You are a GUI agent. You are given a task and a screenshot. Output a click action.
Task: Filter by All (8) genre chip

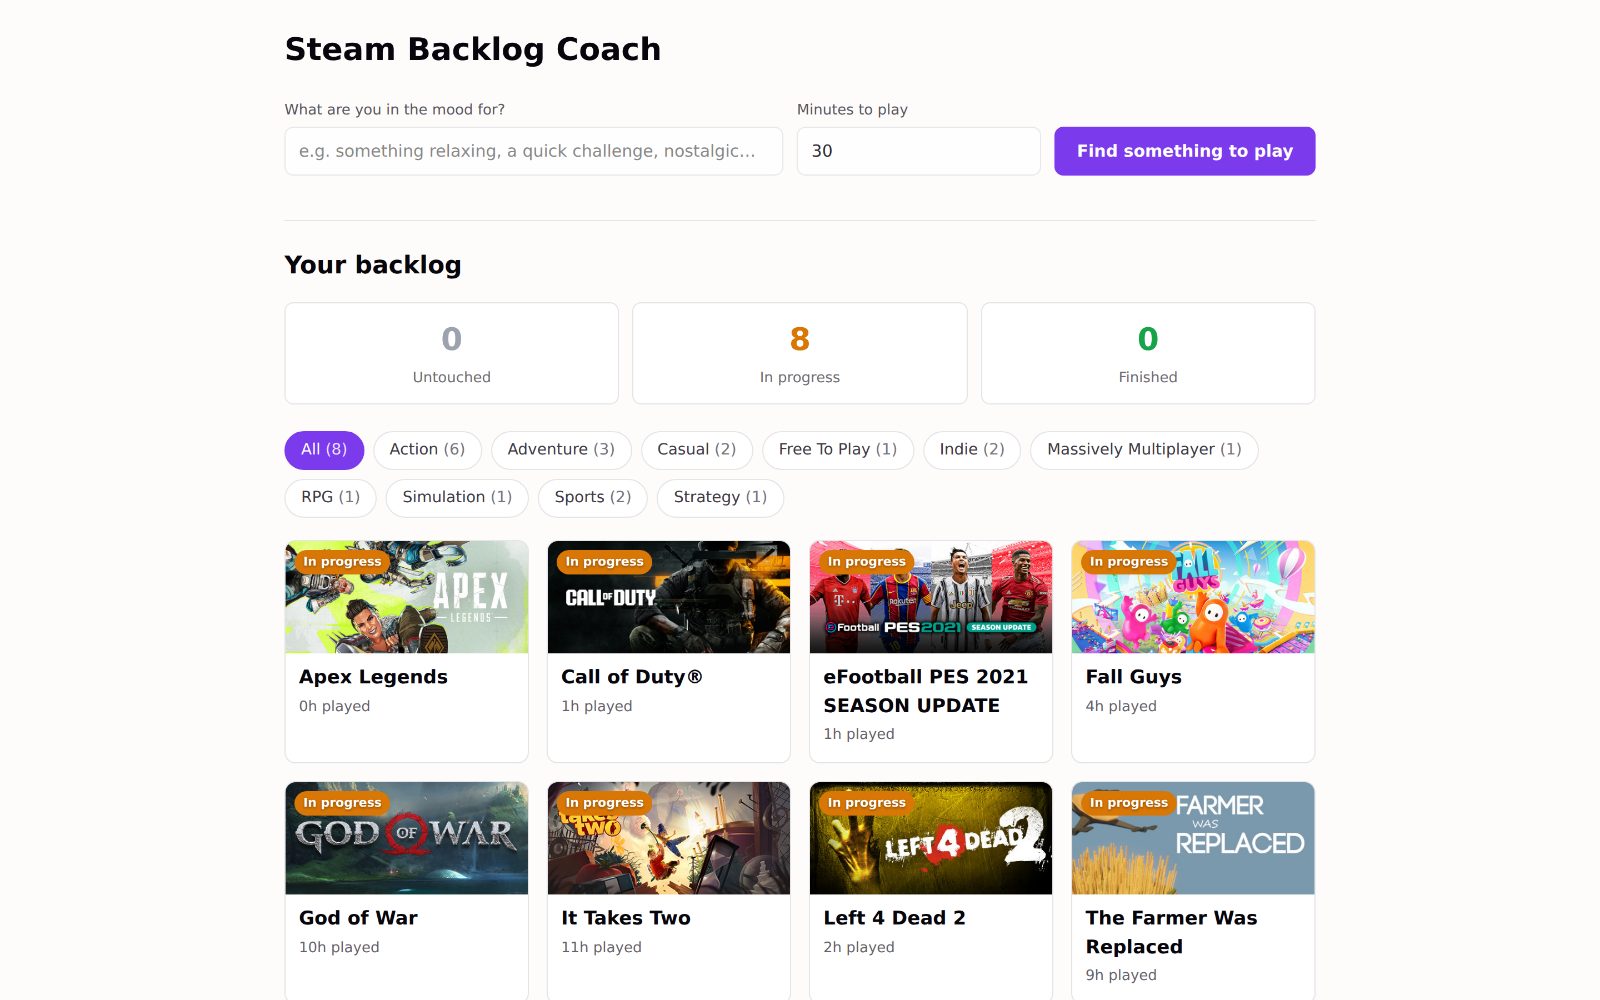coord(324,450)
